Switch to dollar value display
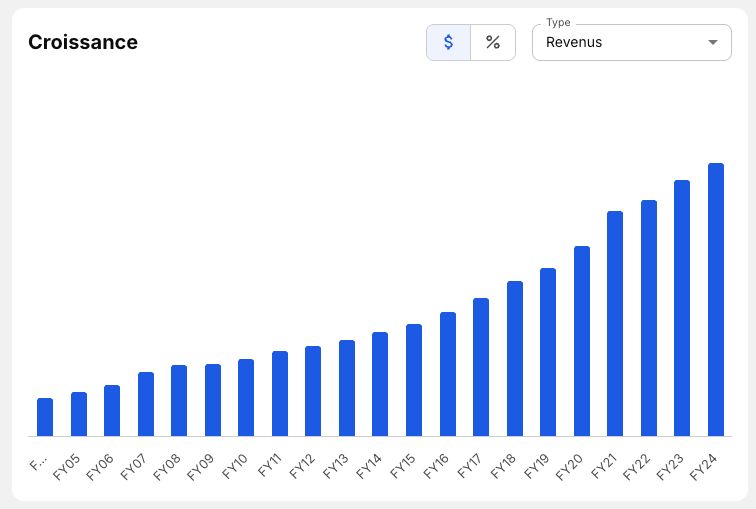 (x=448, y=42)
